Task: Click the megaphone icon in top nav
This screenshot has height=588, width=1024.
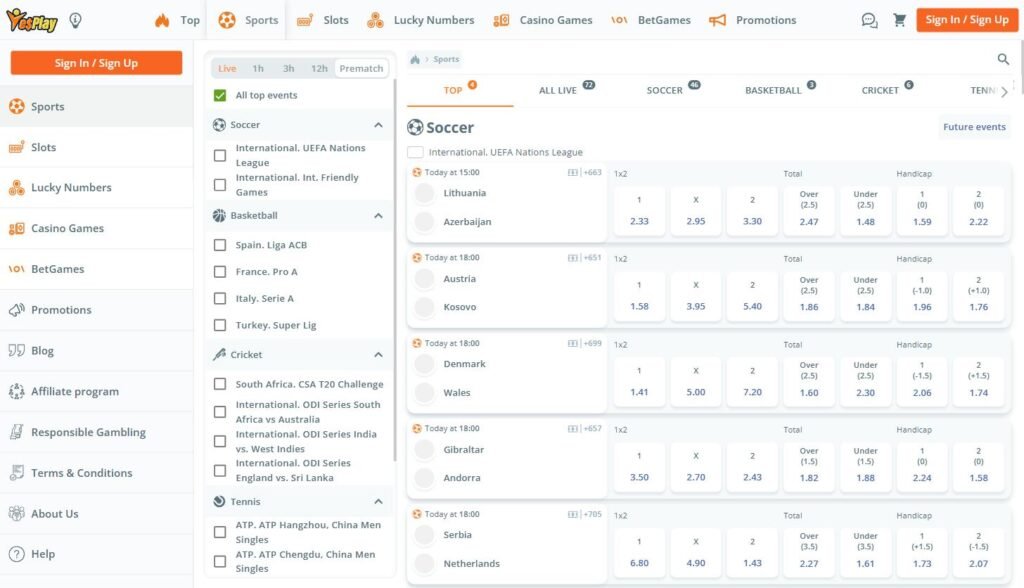Action: pos(717,20)
